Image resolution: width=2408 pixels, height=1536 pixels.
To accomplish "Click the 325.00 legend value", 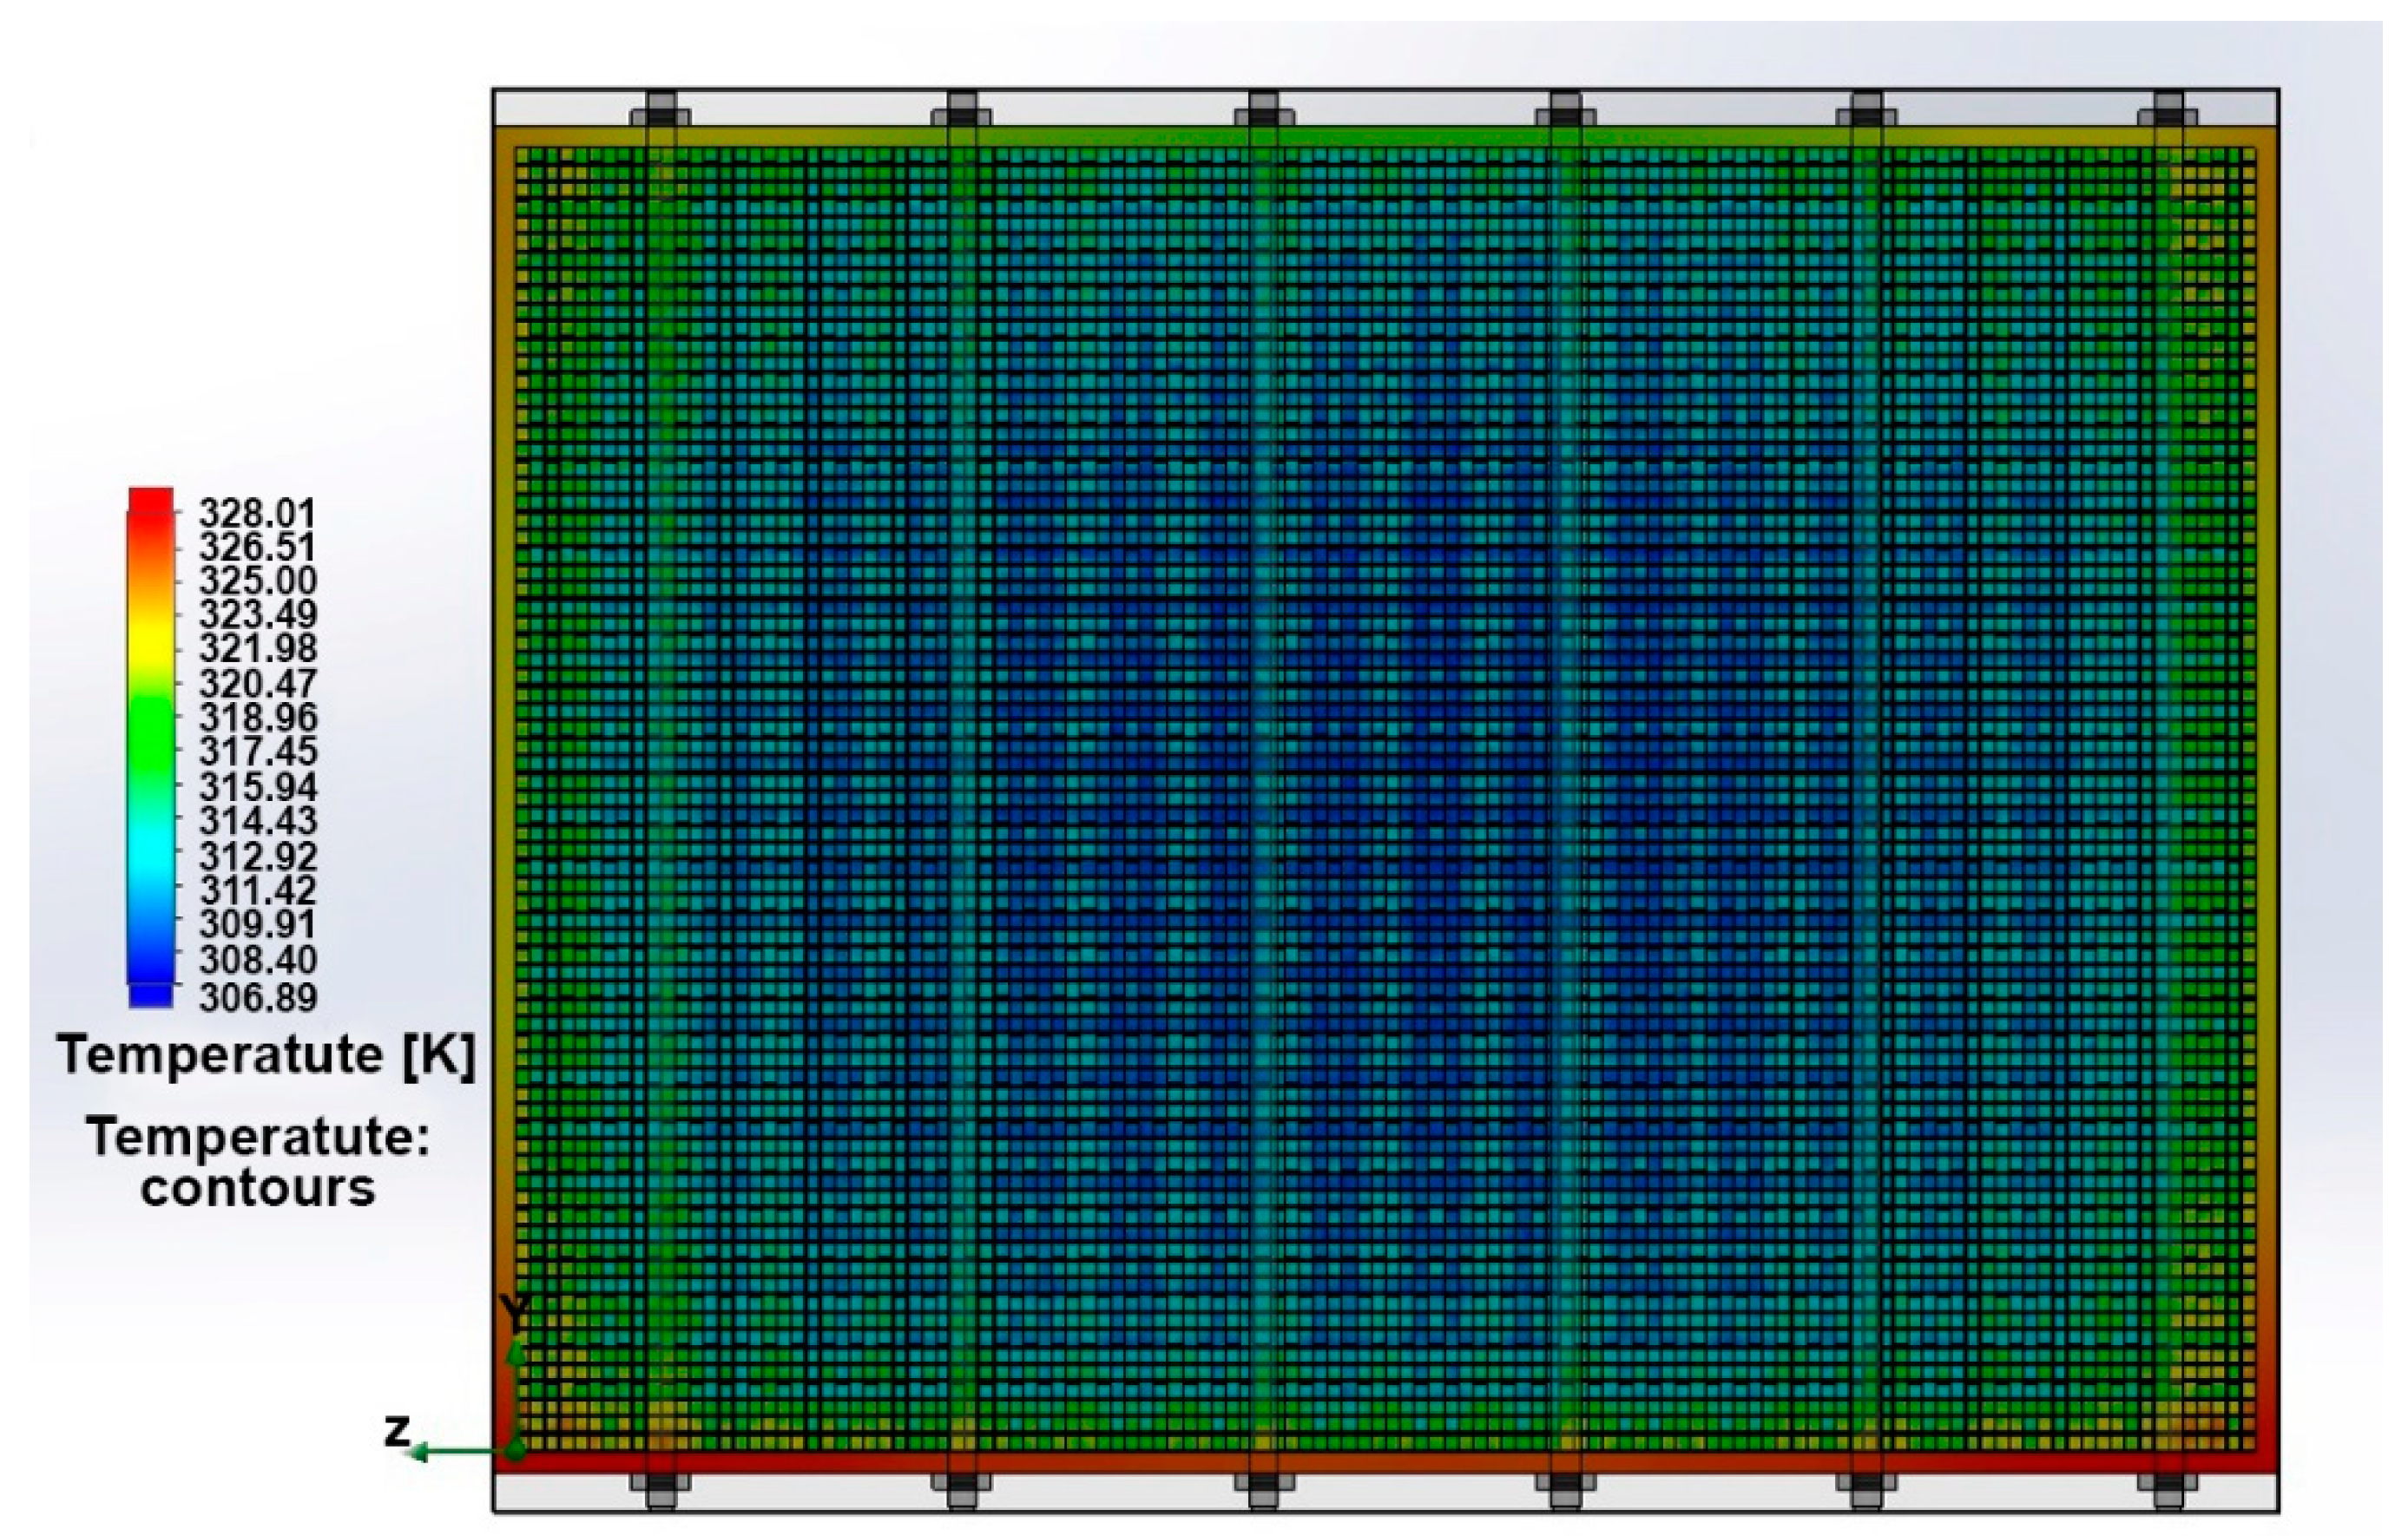I will (x=257, y=581).
